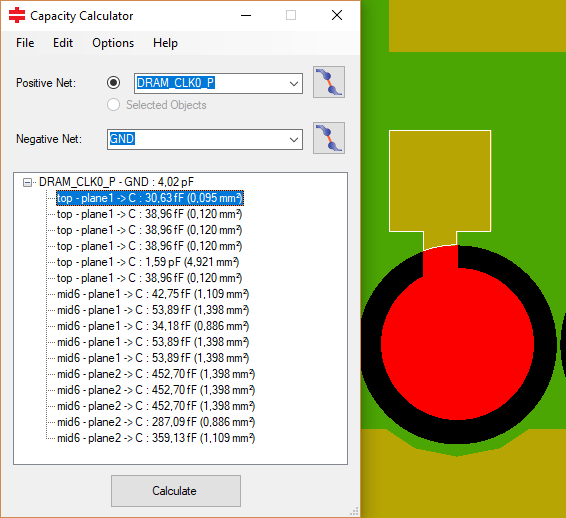Select row mid6 - plane2 359,13 fF (1,109 mm²)
This screenshot has width=566, height=518.
pyautogui.click(x=156, y=438)
